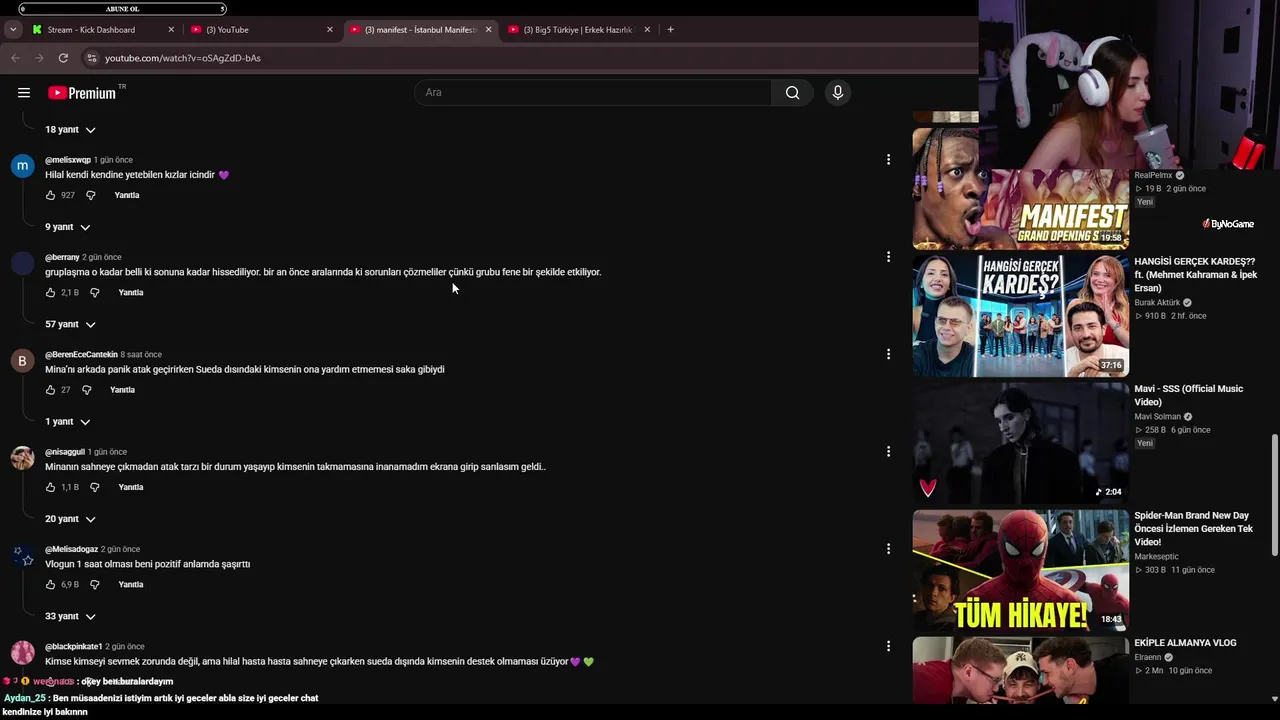Dislike the @berrany comment
1280x720 pixels.
coord(94,292)
